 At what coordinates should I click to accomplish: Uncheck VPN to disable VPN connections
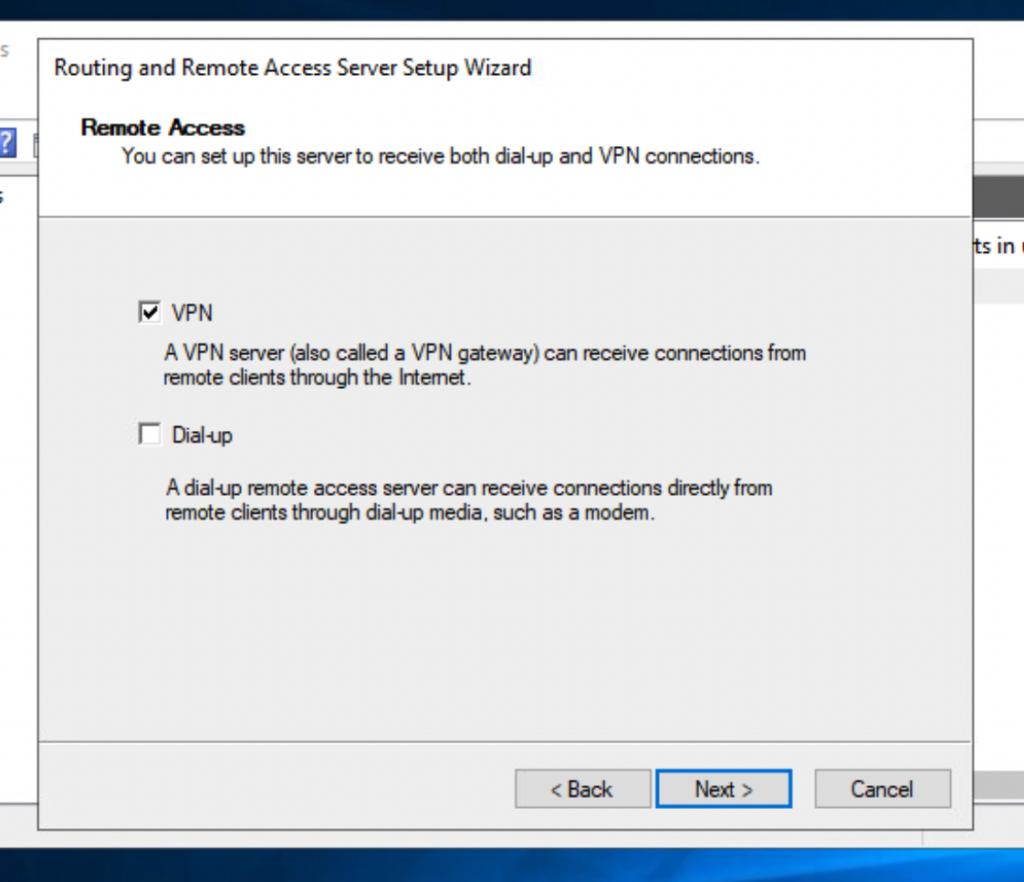(148, 313)
